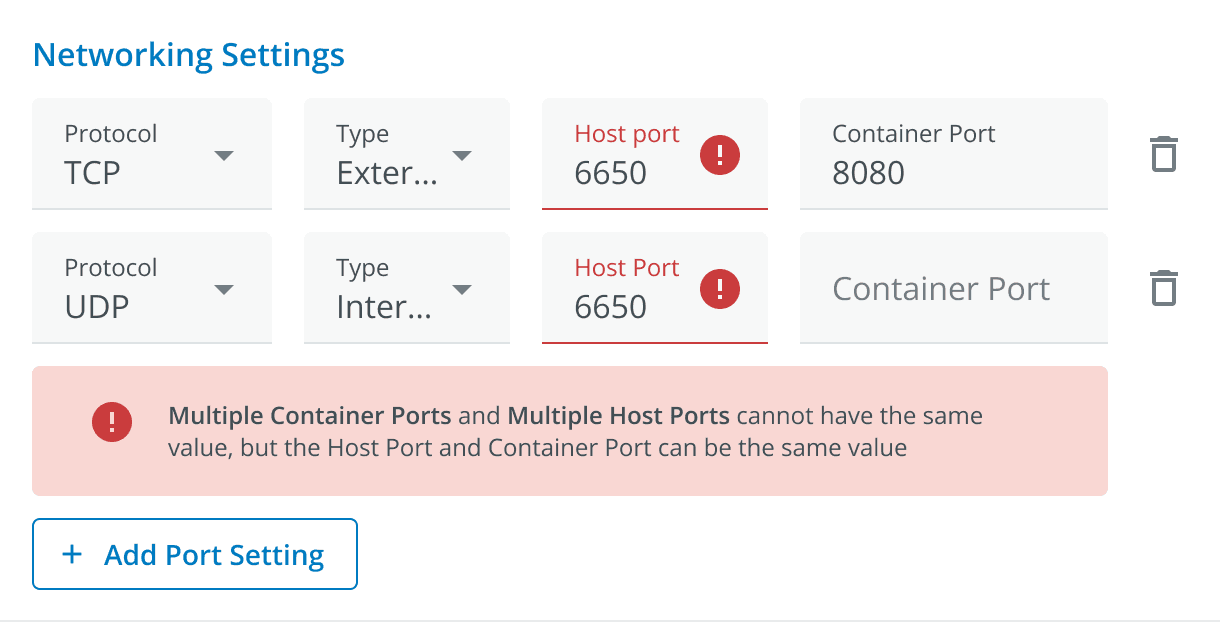
Task: Click the Networking Settings heading
Action: (189, 54)
